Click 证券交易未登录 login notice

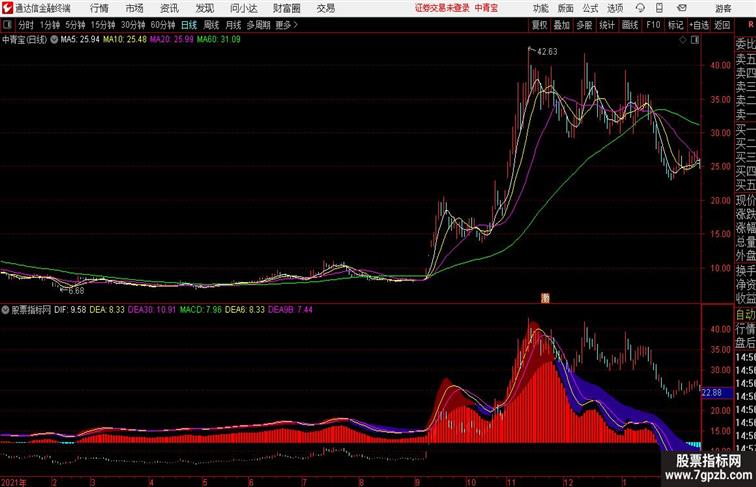pos(442,8)
